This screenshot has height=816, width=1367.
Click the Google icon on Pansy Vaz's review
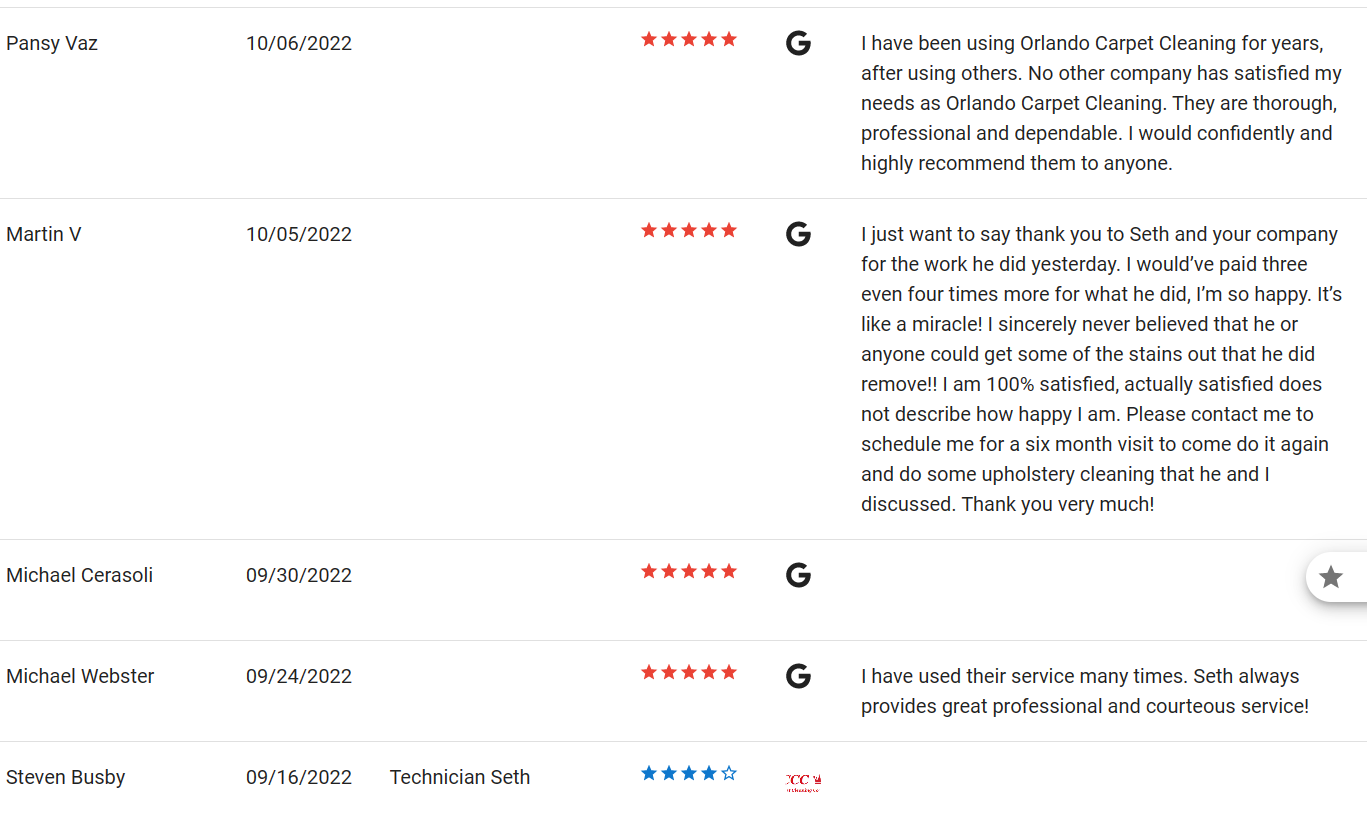[x=798, y=43]
